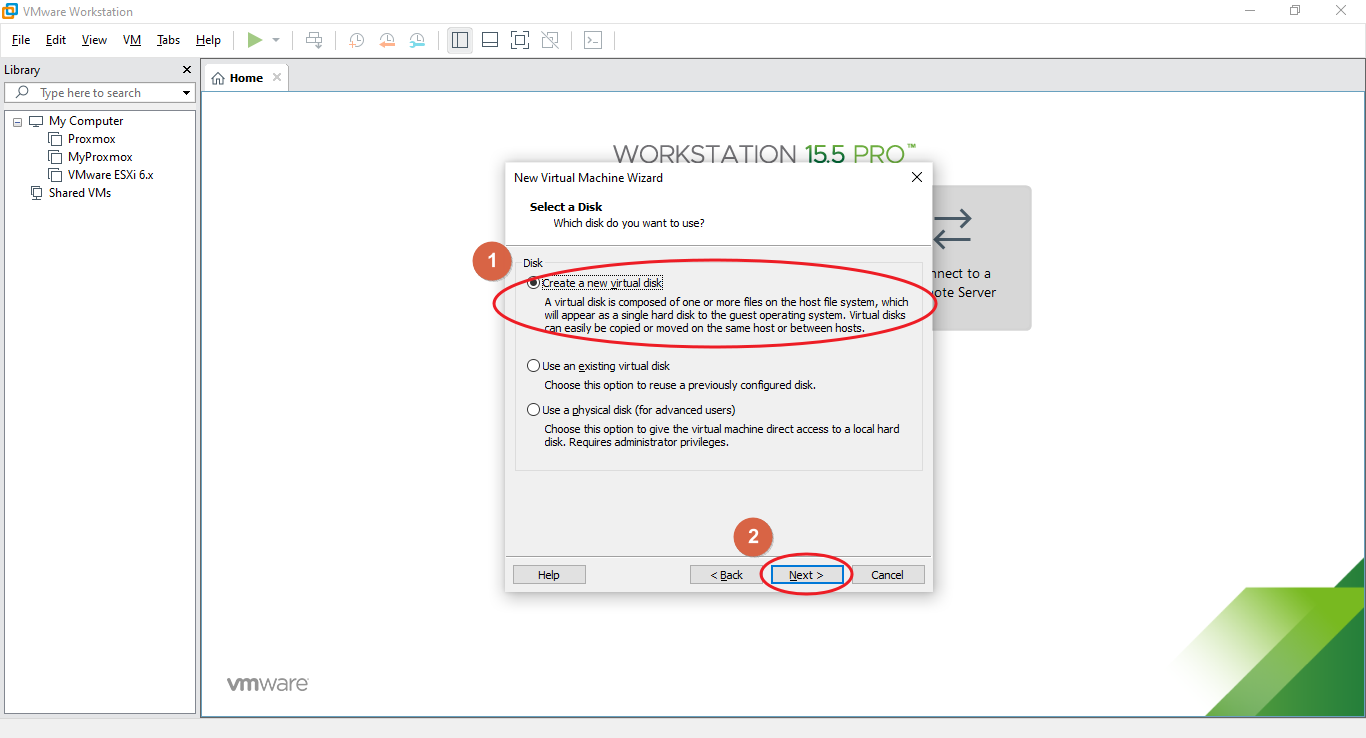Select My Computer in the Library

pos(86,121)
